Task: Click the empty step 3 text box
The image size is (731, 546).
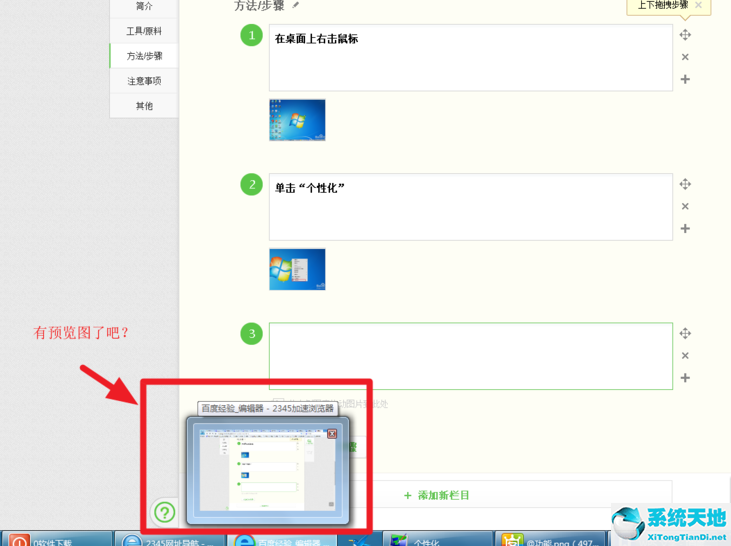Action: coord(471,356)
